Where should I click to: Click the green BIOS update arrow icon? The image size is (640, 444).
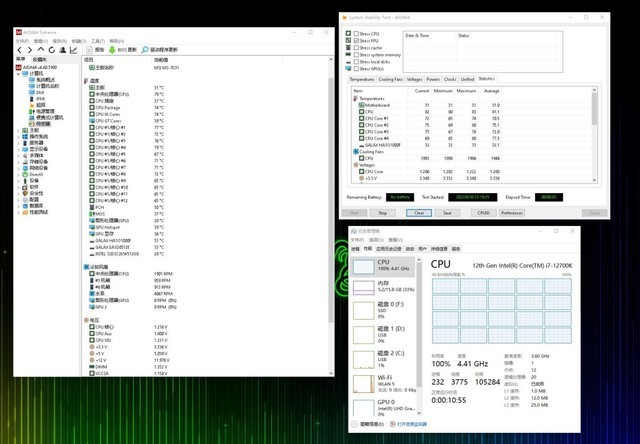click(112, 50)
